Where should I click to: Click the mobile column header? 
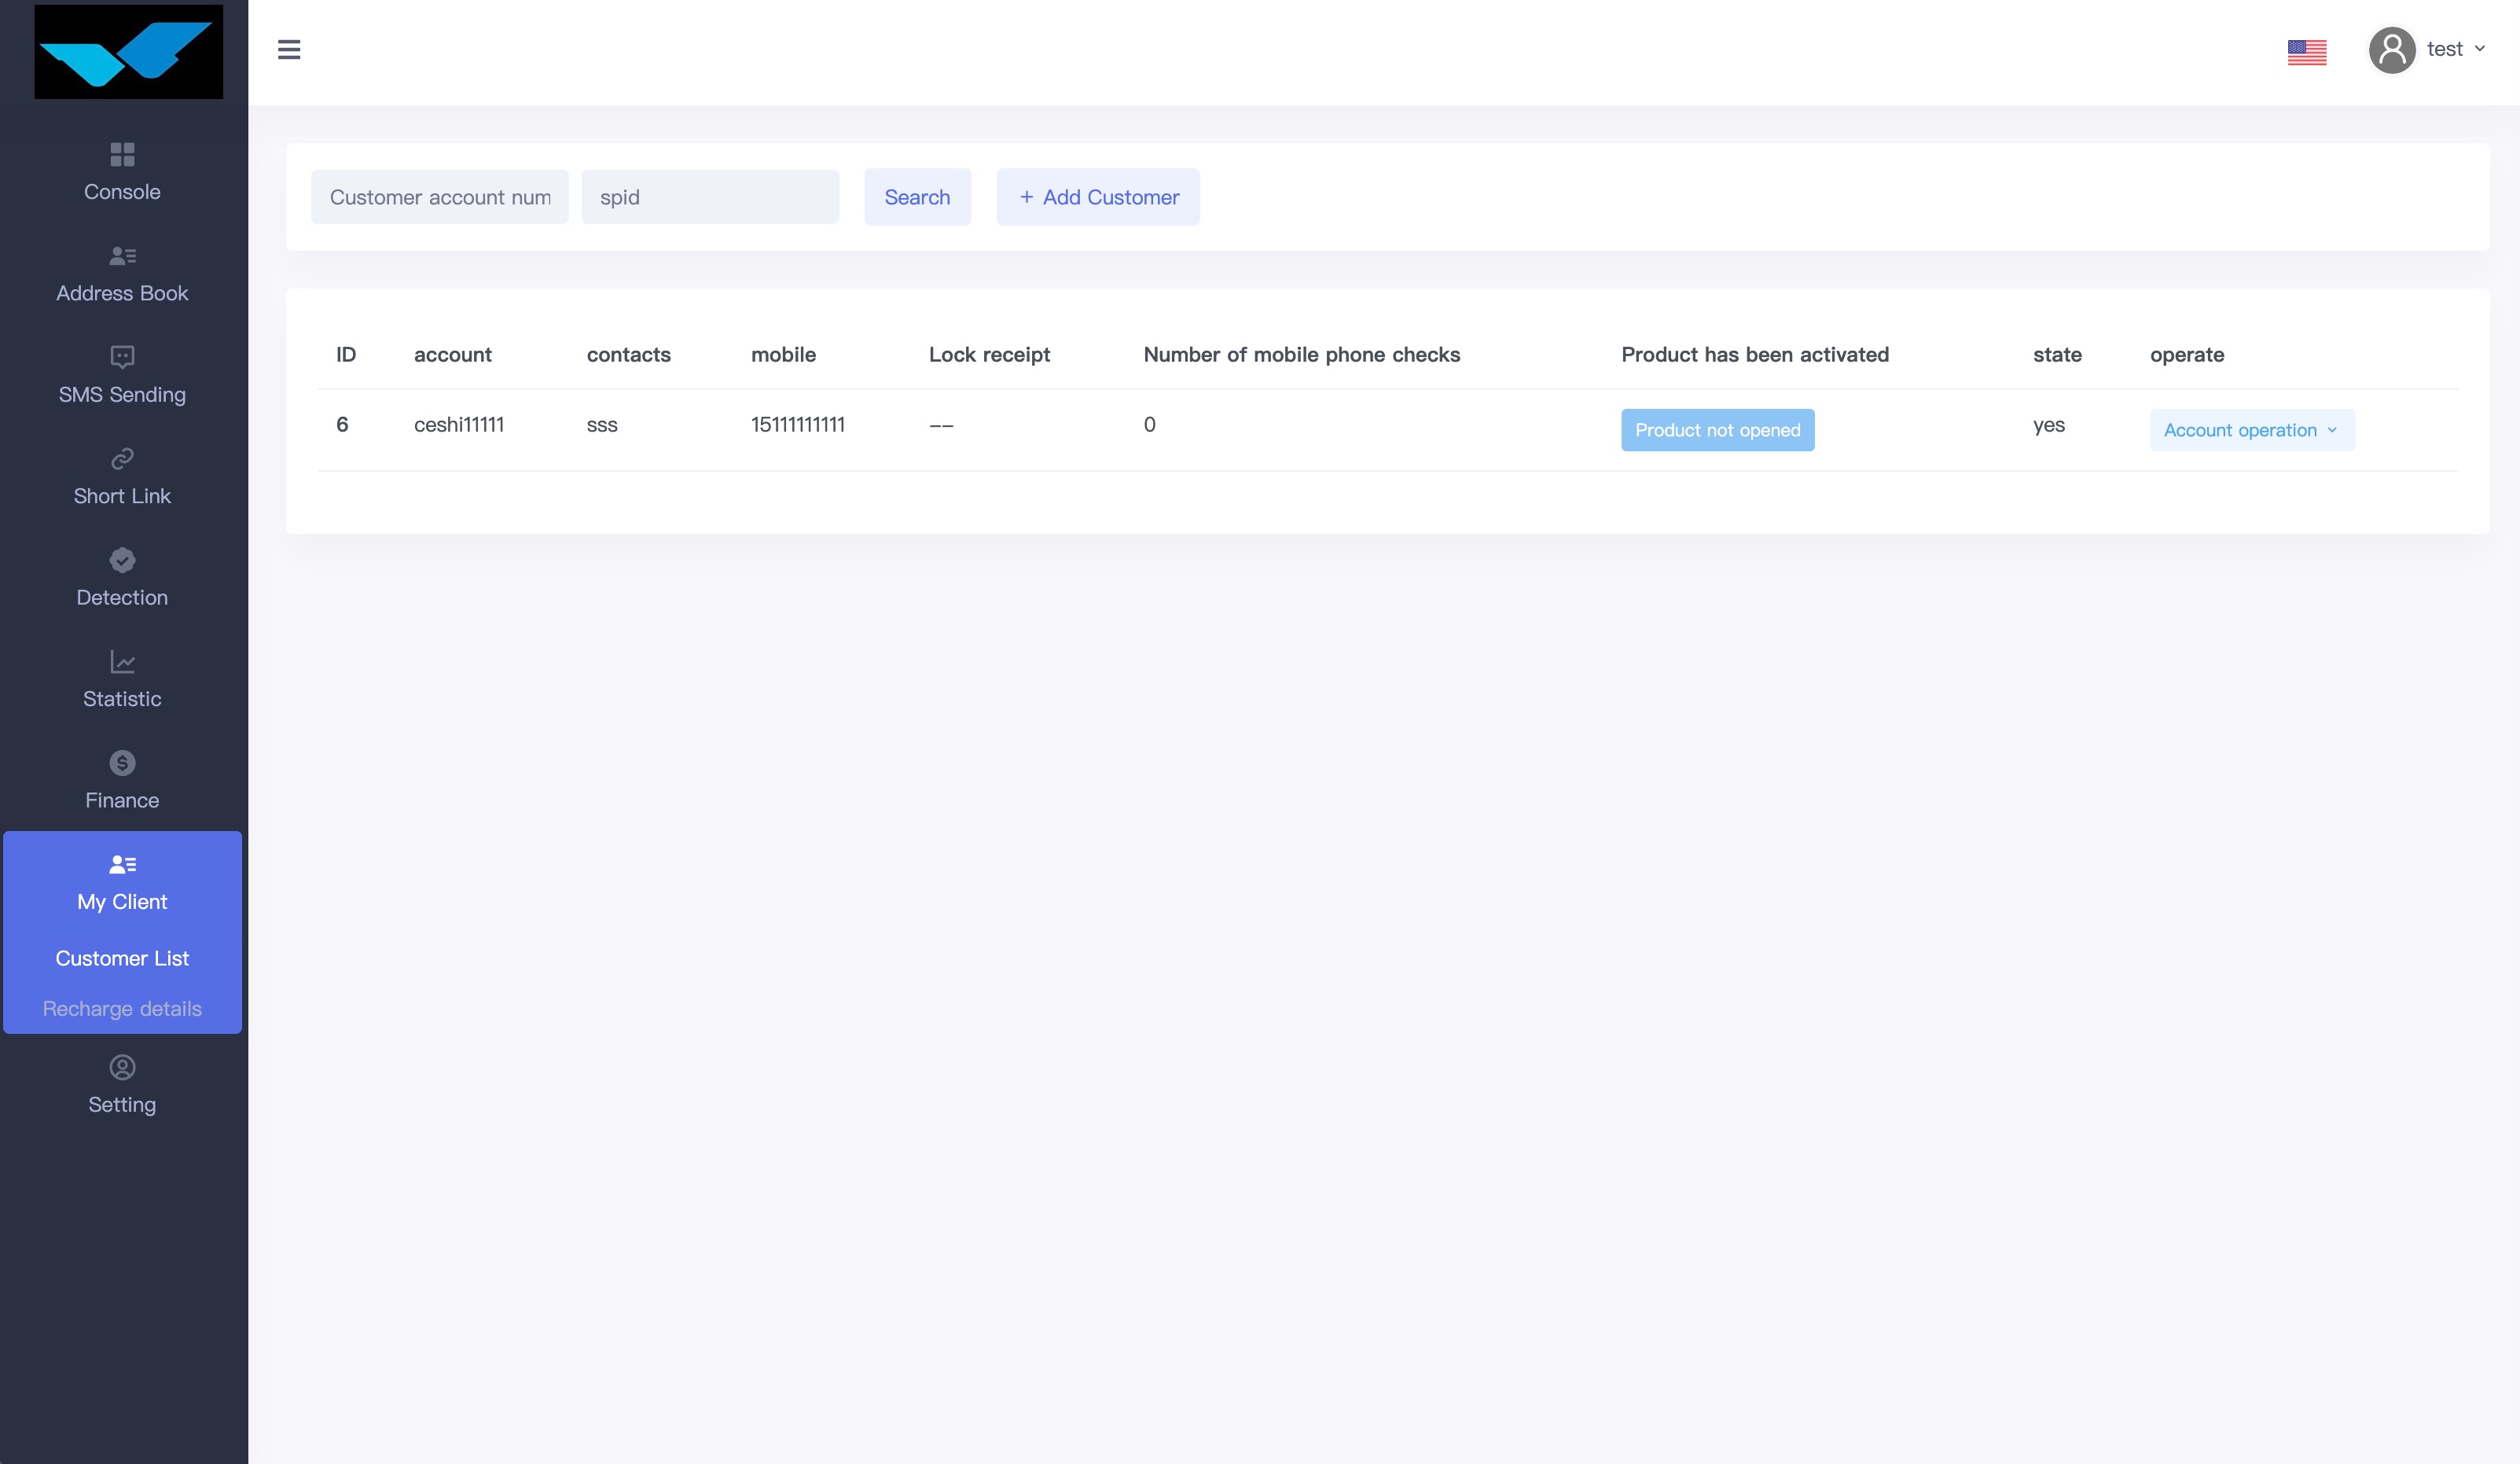783,354
